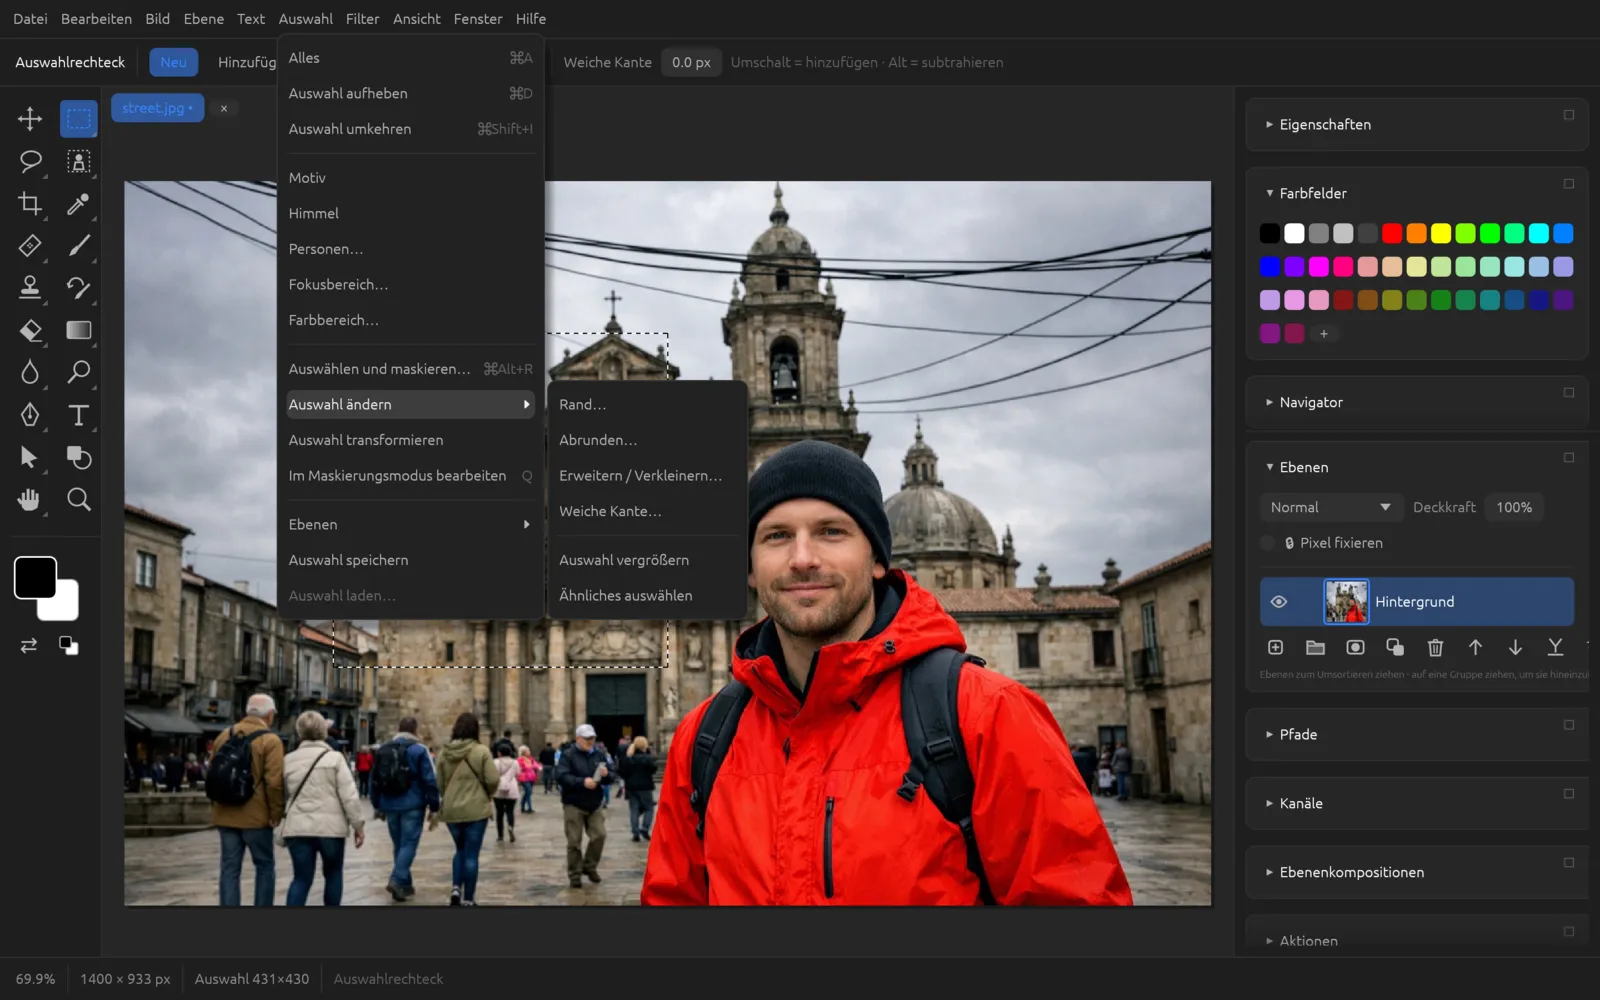Select the Hand tool
The image size is (1600, 1000).
click(30, 500)
